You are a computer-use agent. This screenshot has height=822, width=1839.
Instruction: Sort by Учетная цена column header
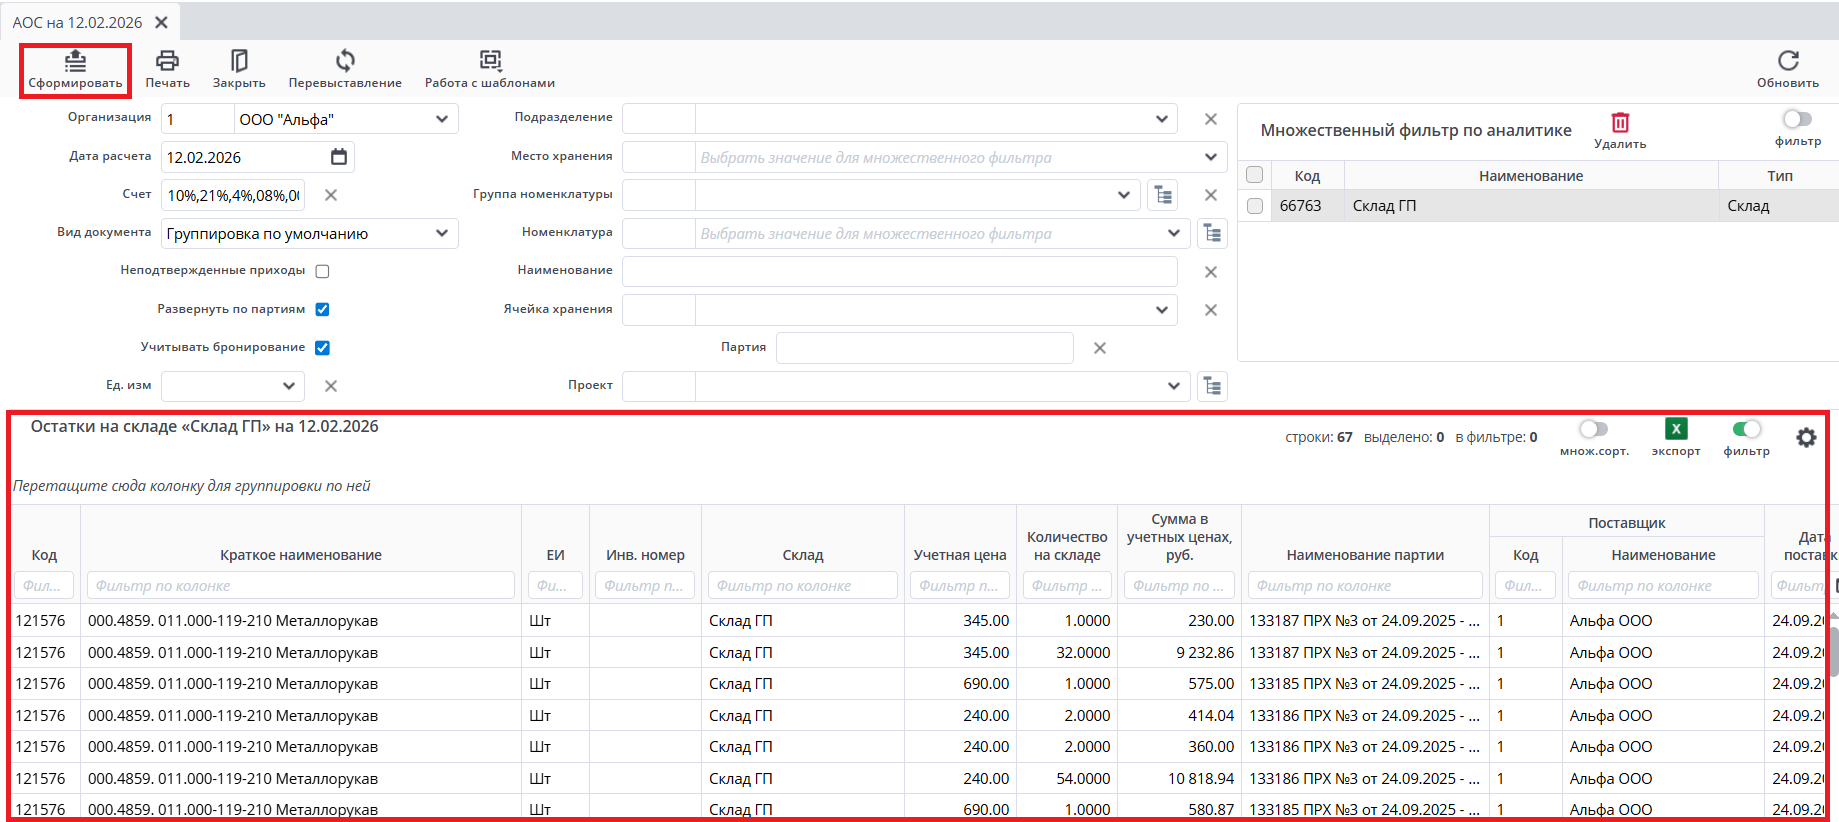point(959,555)
